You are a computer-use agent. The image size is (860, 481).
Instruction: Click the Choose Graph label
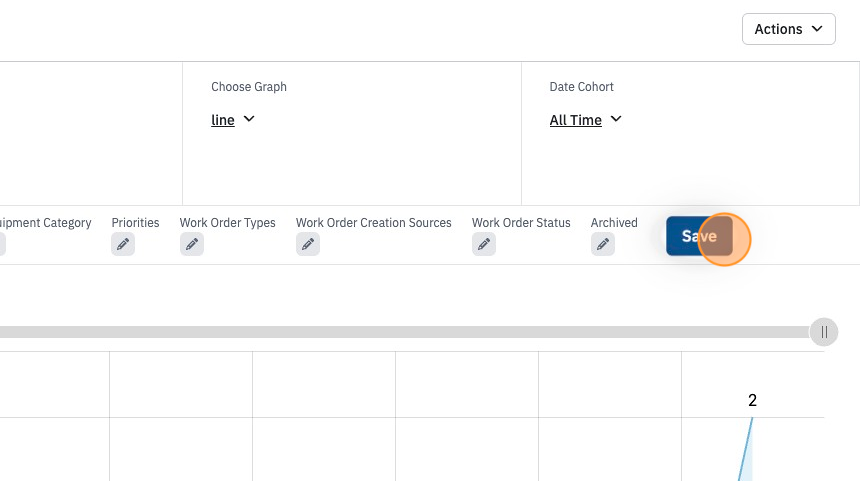tap(249, 87)
